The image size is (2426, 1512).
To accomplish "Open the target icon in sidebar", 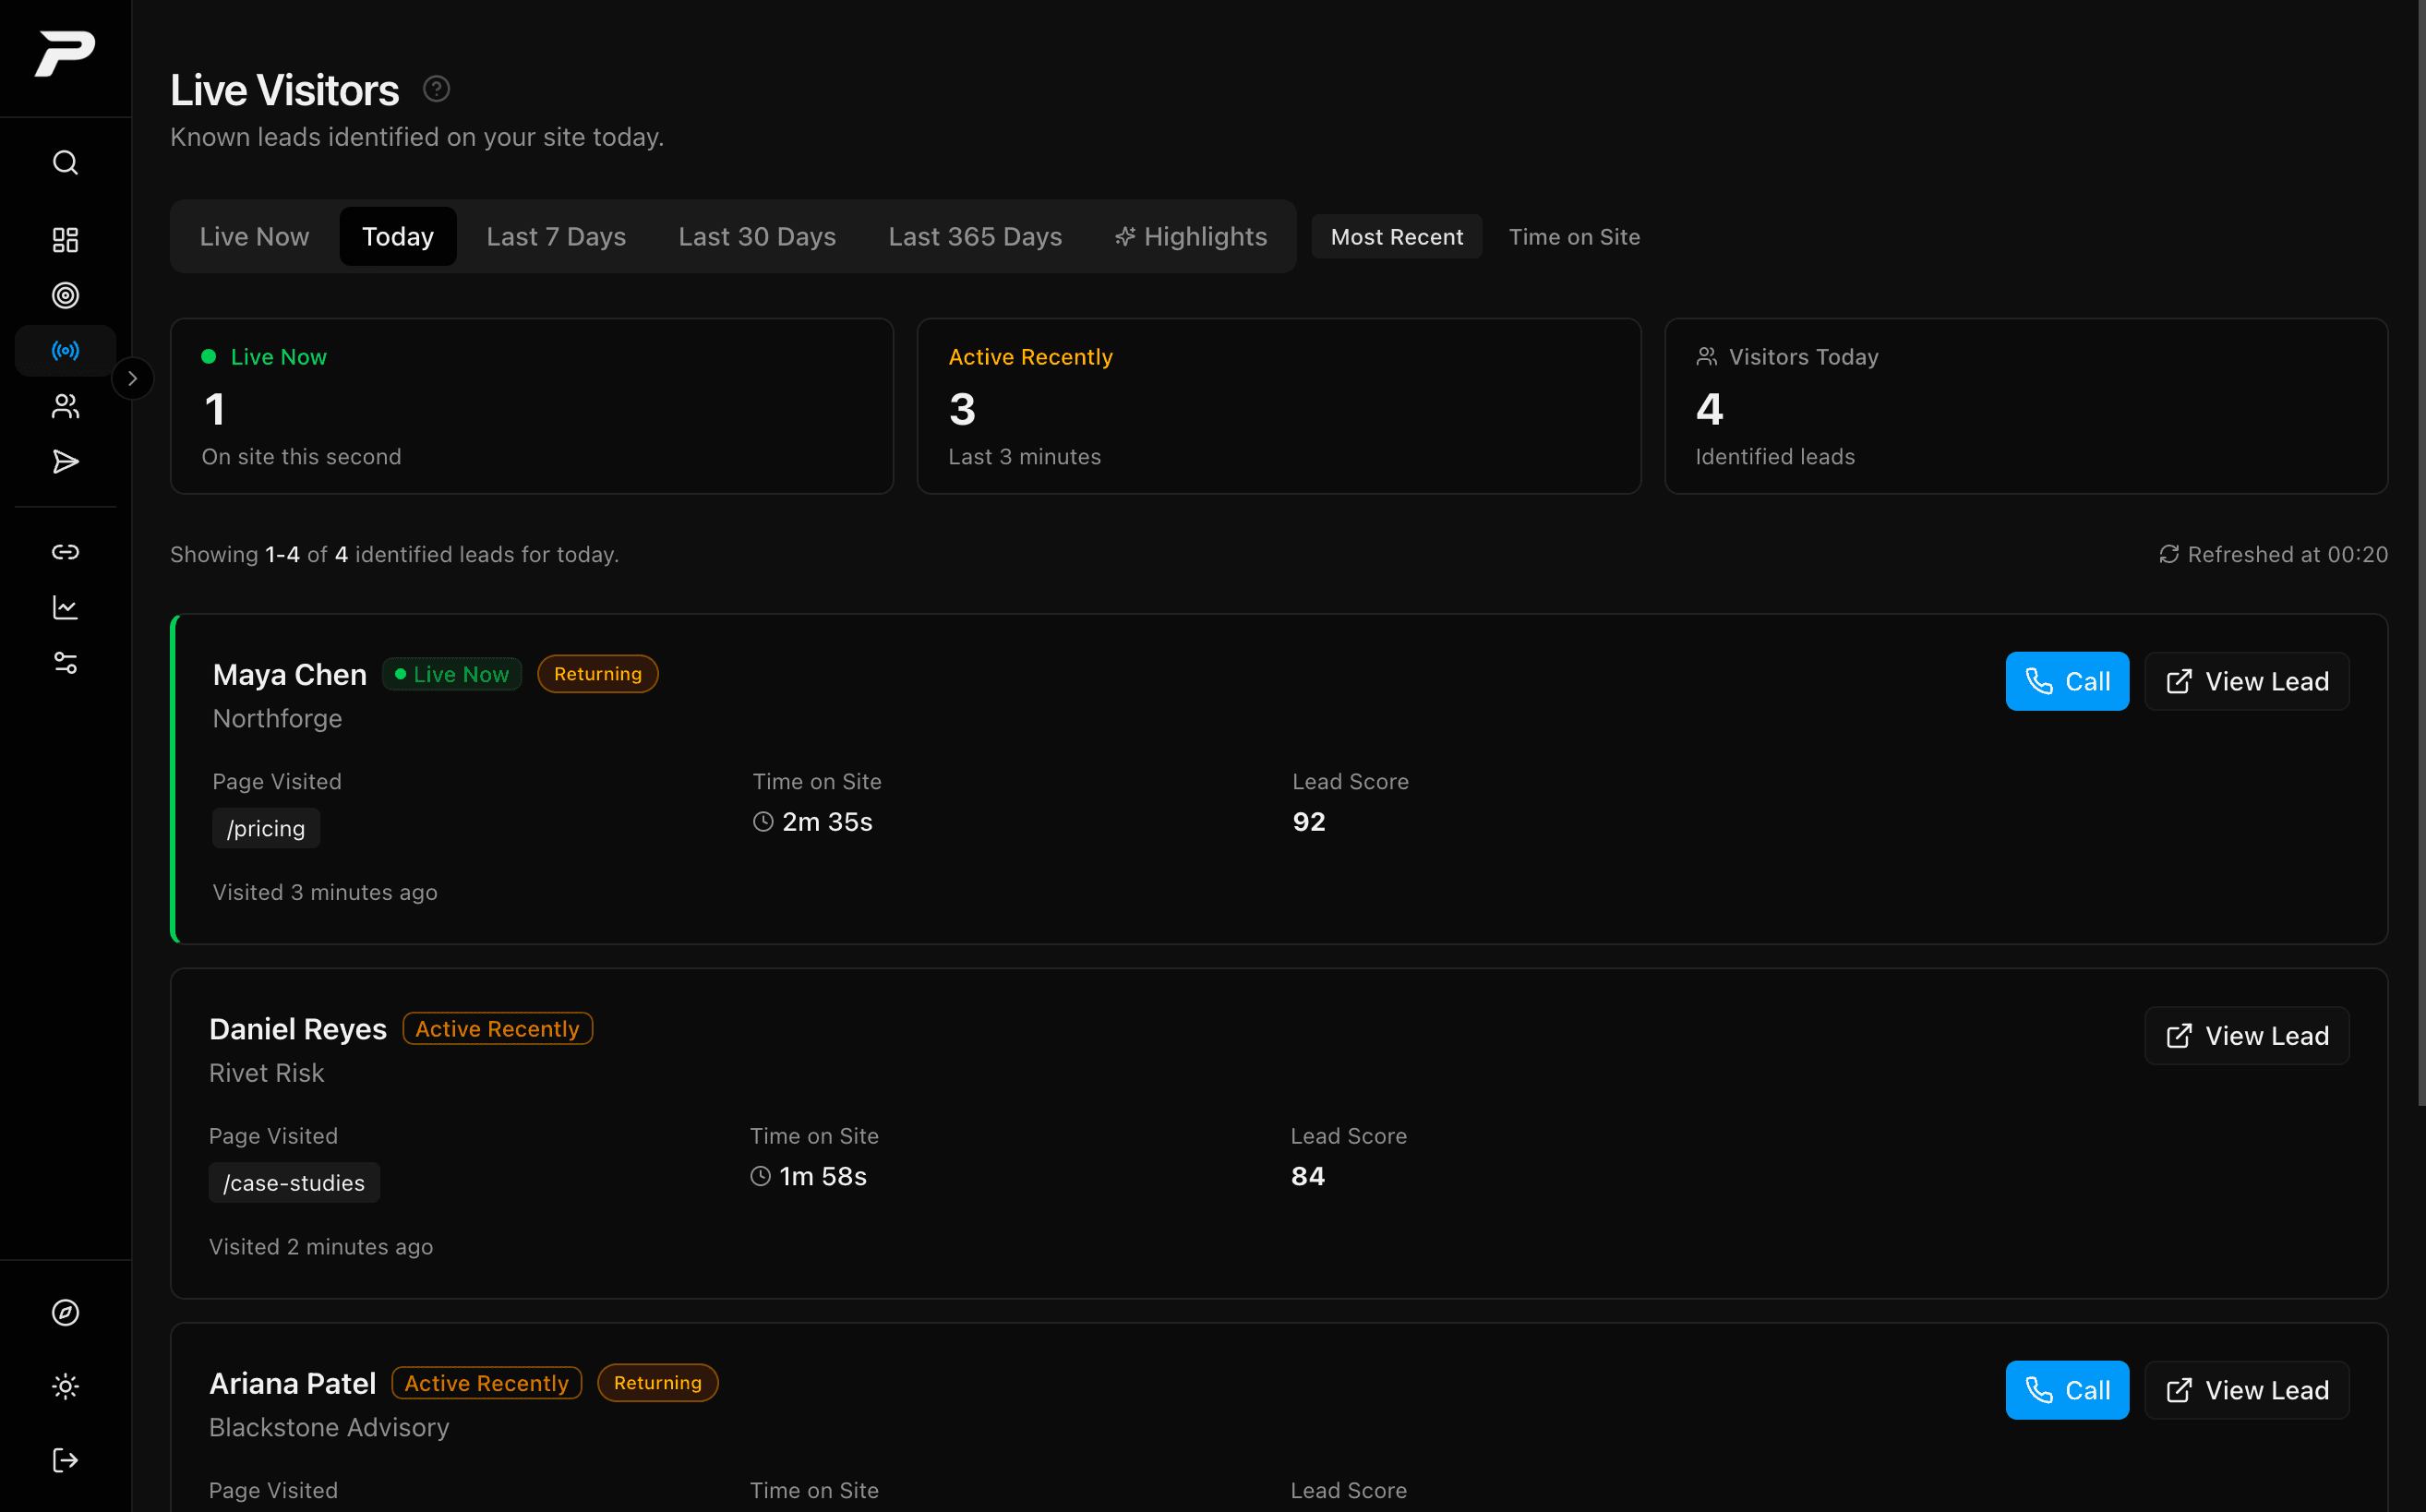I will 65,295.
